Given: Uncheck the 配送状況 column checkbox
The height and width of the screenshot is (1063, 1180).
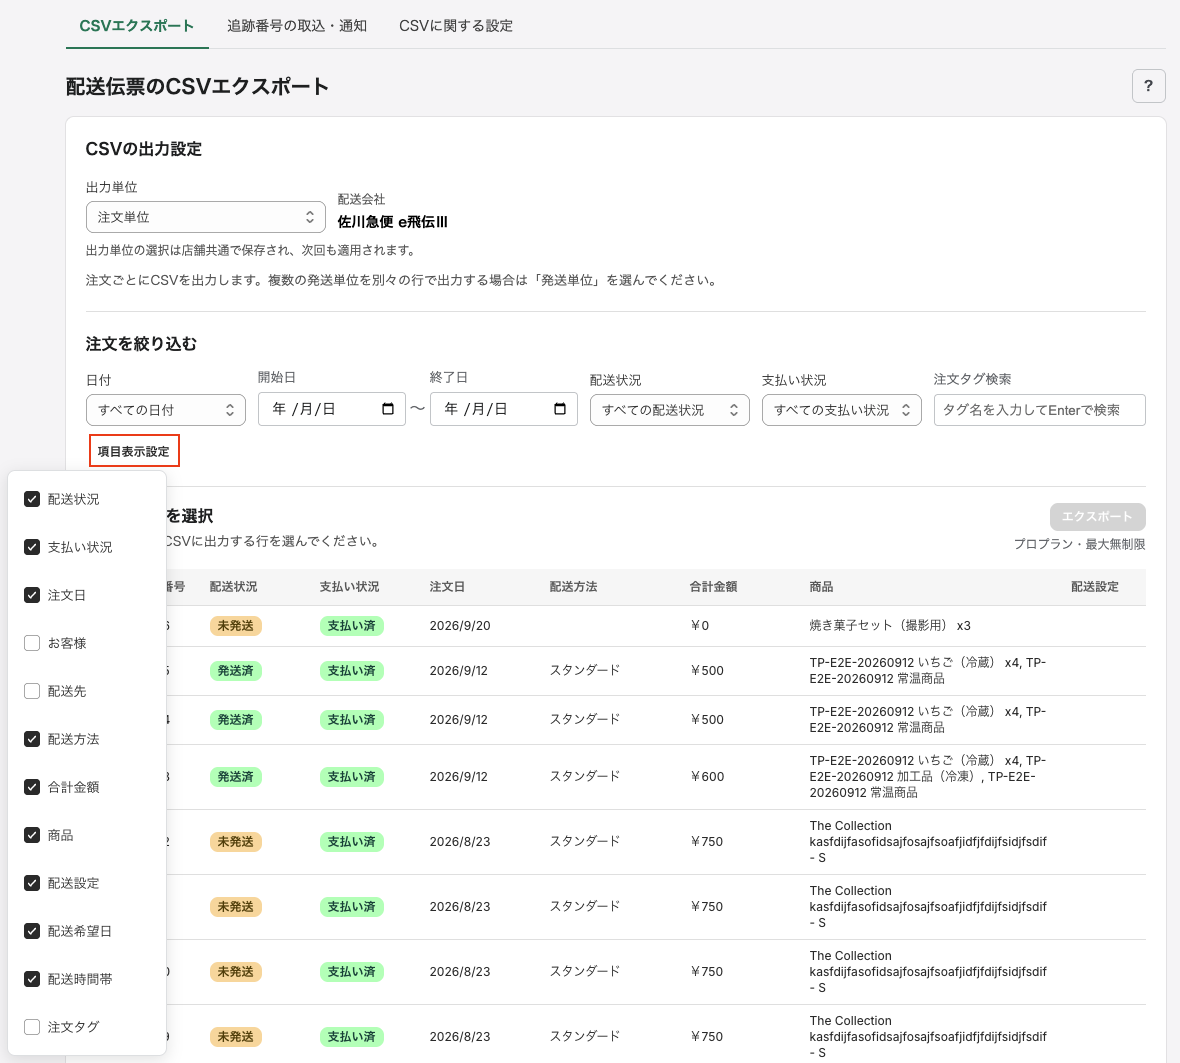Looking at the screenshot, I should coord(32,499).
